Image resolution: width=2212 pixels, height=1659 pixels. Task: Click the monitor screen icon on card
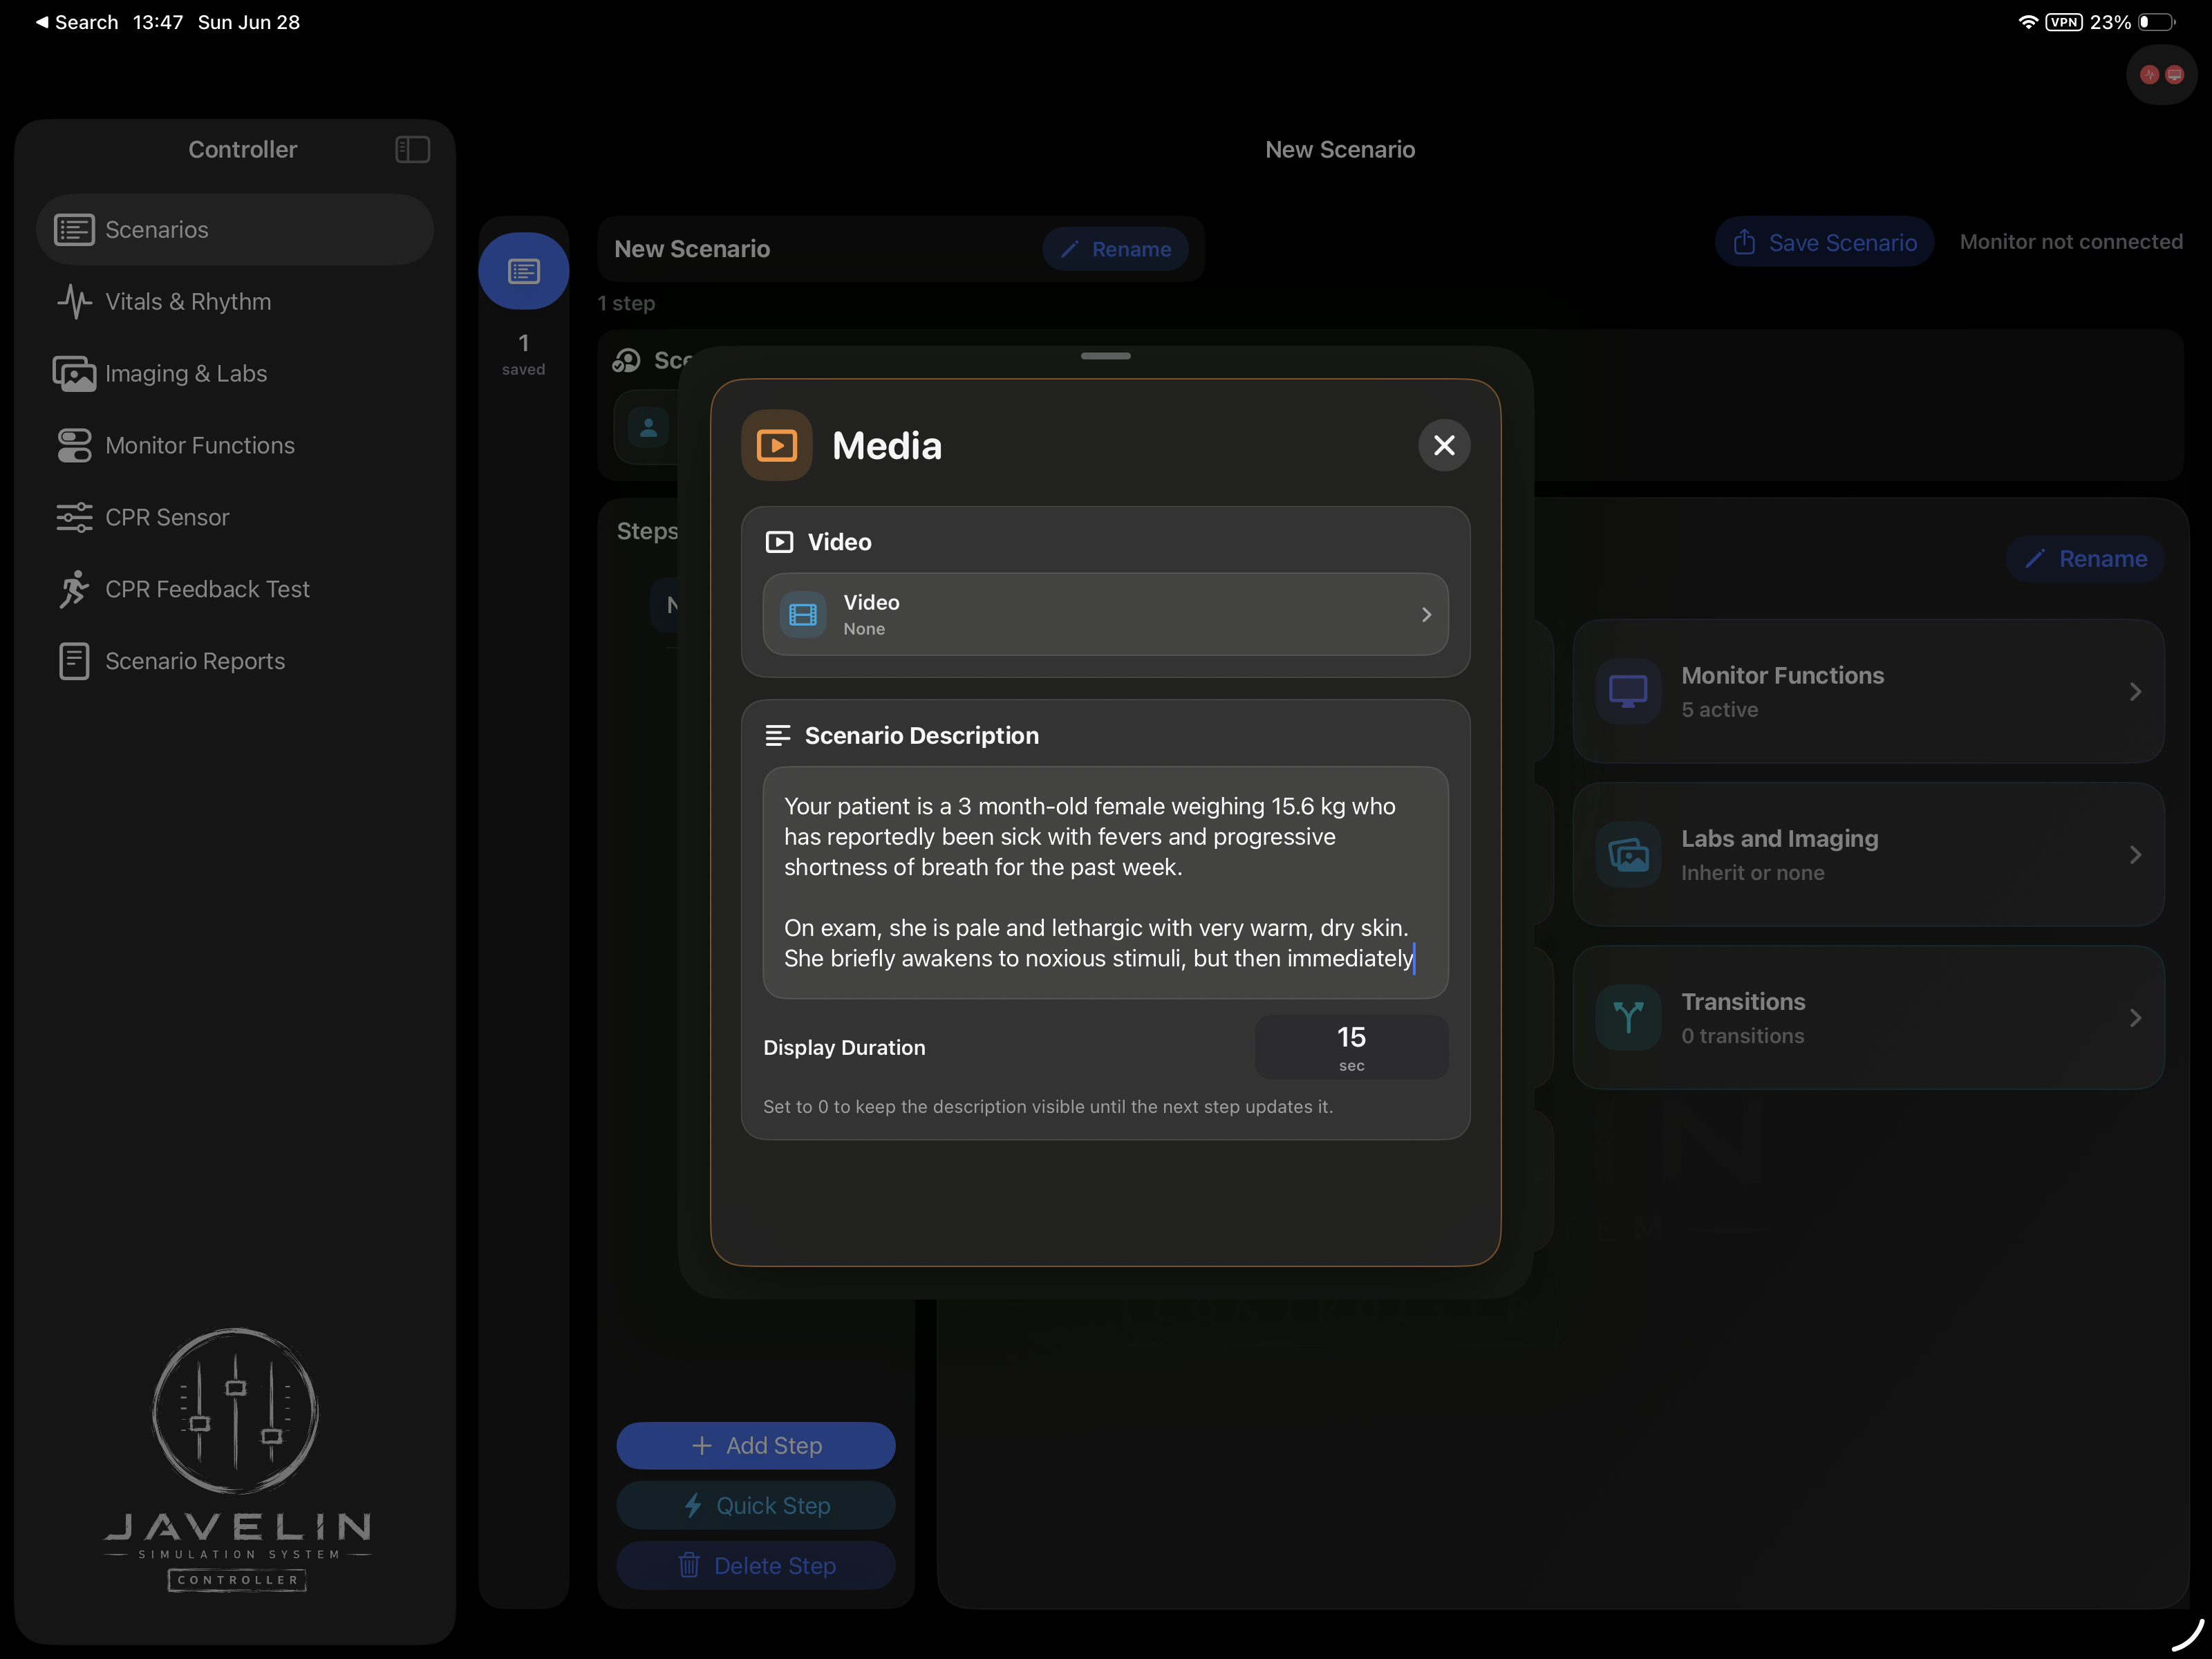coord(1628,691)
